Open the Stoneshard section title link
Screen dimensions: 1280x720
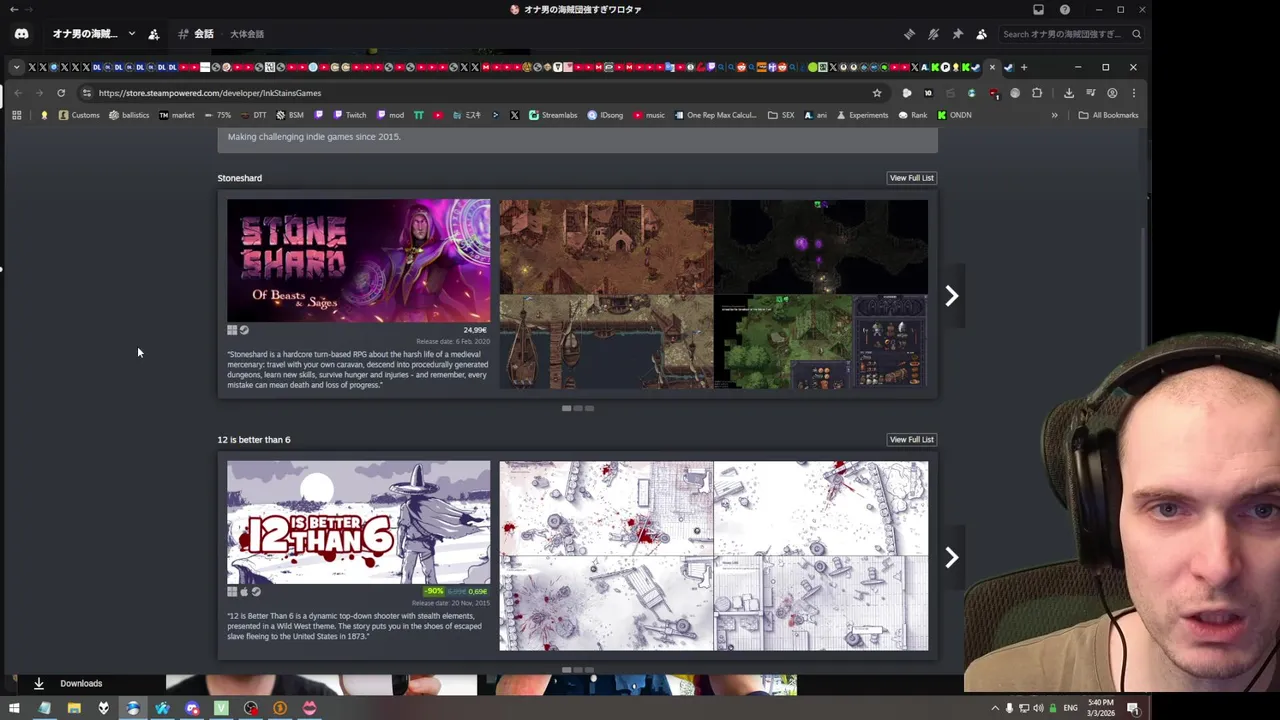[x=240, y=178]
